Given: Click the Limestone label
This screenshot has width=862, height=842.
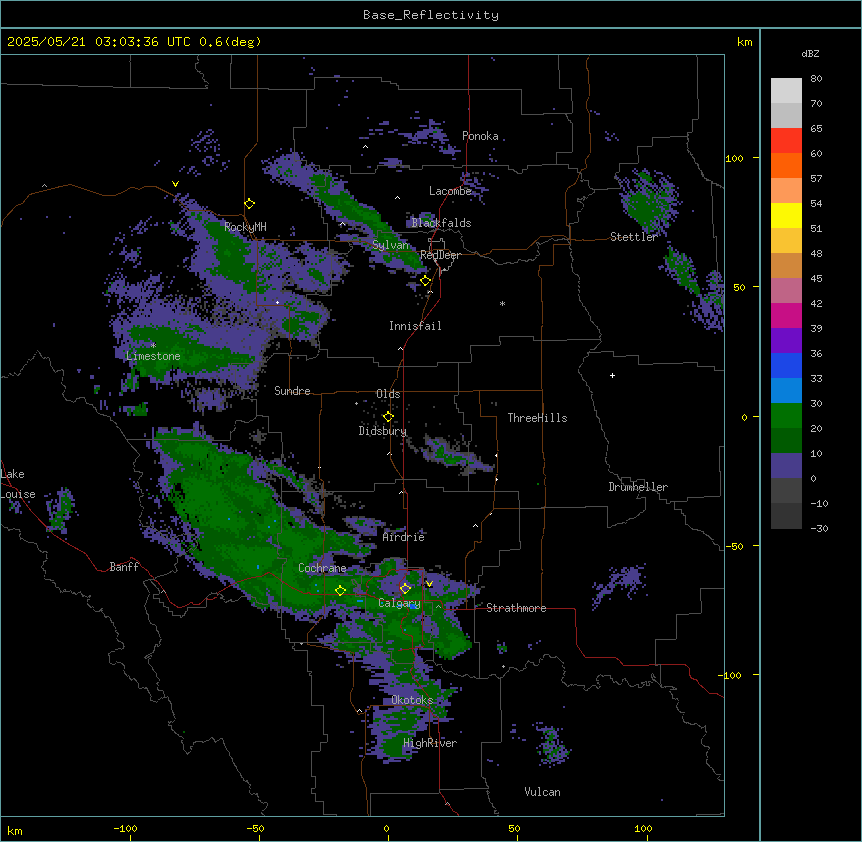Looking at the screenshot, I should [153, 356].
